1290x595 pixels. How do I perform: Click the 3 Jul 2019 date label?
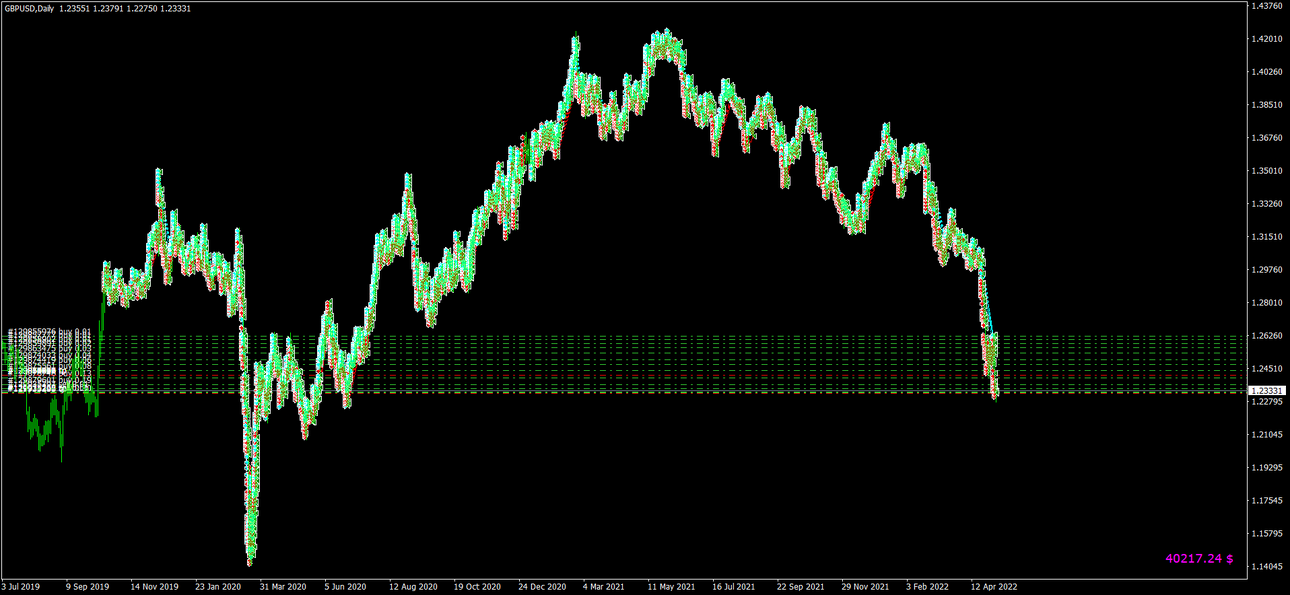click(x=22, y=587)
